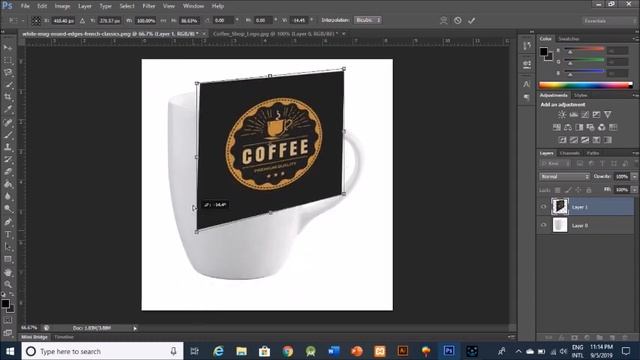Switch to the Styles tab
640x360 pixels.
click(x=580, y=95)
